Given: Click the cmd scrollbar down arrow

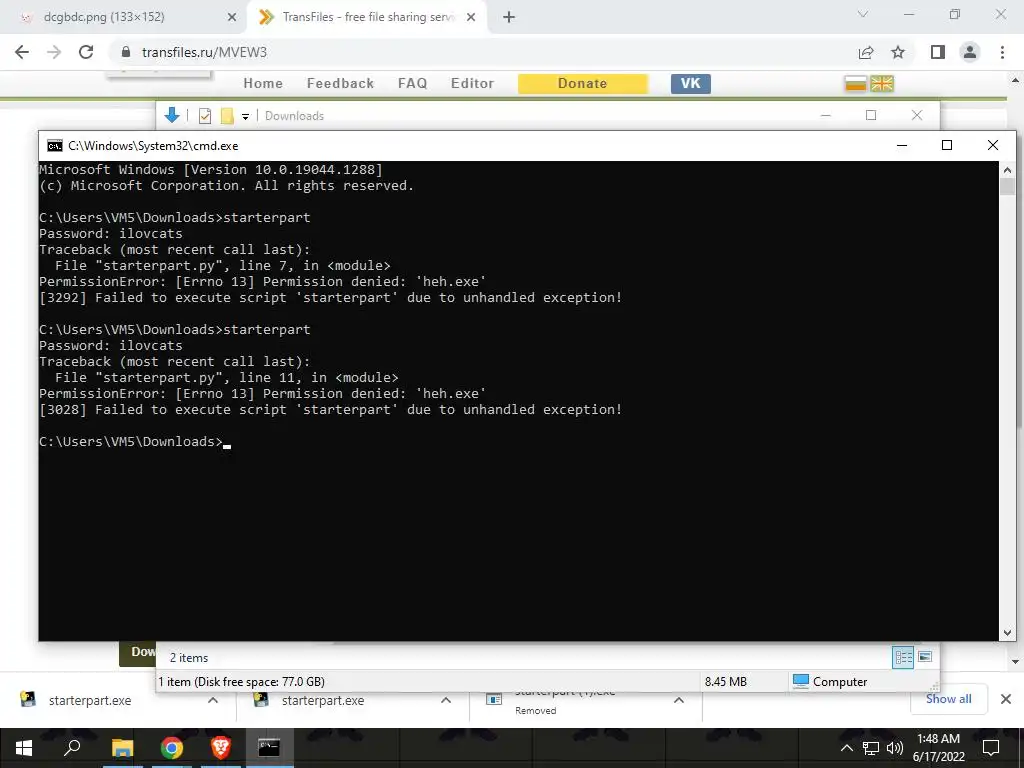Looking at the screenshot, I should pos(1007,632).
